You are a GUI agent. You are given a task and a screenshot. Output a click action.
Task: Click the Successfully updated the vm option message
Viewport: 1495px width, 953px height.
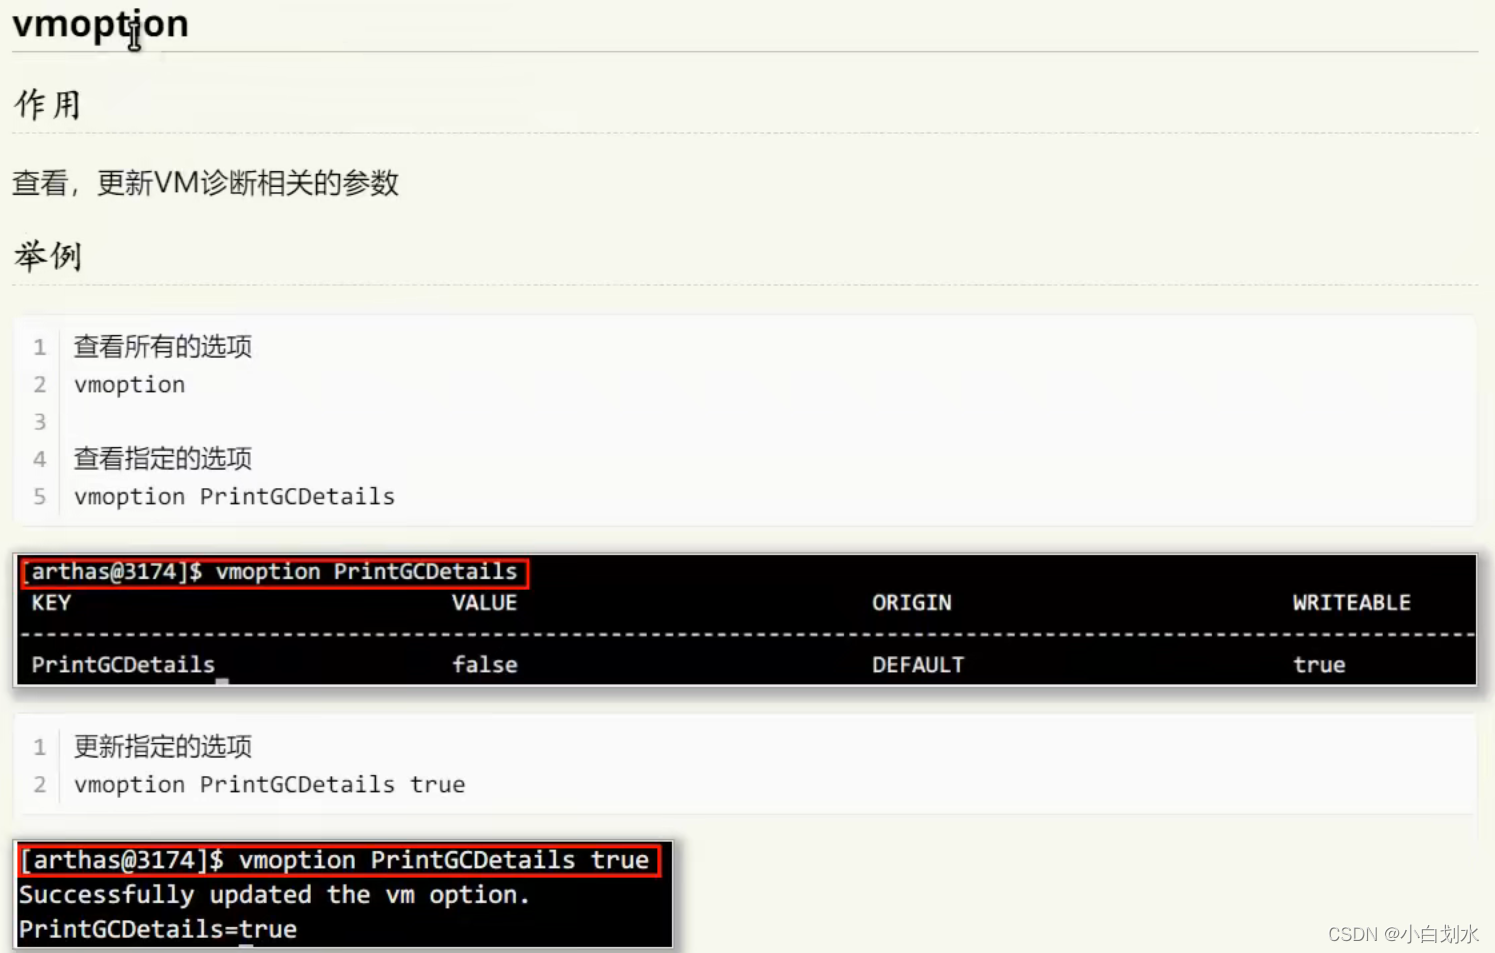click(274, 895)
